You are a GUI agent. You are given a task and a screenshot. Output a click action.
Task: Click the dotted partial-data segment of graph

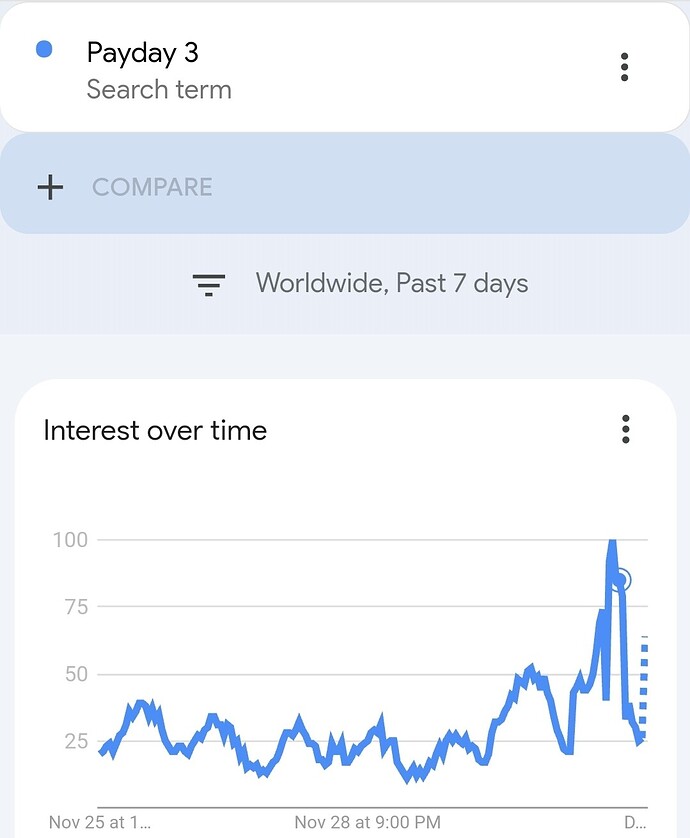(x=644, y=689)
